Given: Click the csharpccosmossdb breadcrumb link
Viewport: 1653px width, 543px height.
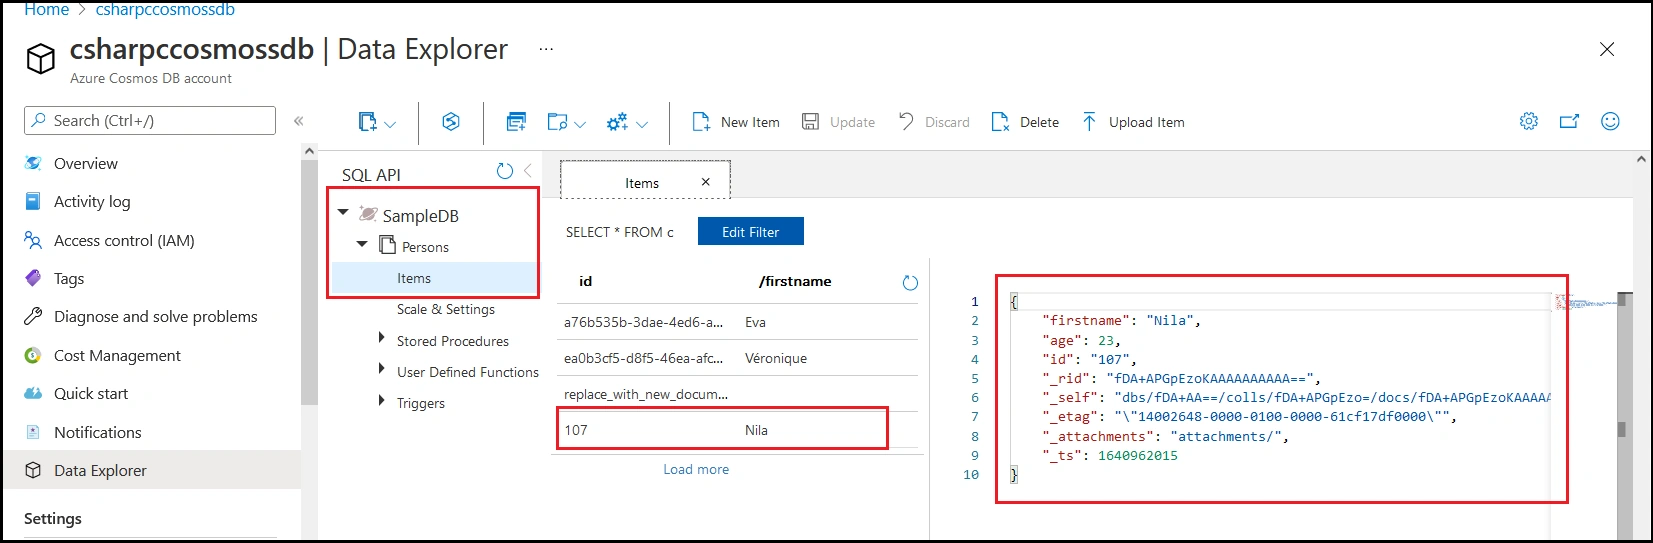Looking at the screenshot, I should (165, 10).
